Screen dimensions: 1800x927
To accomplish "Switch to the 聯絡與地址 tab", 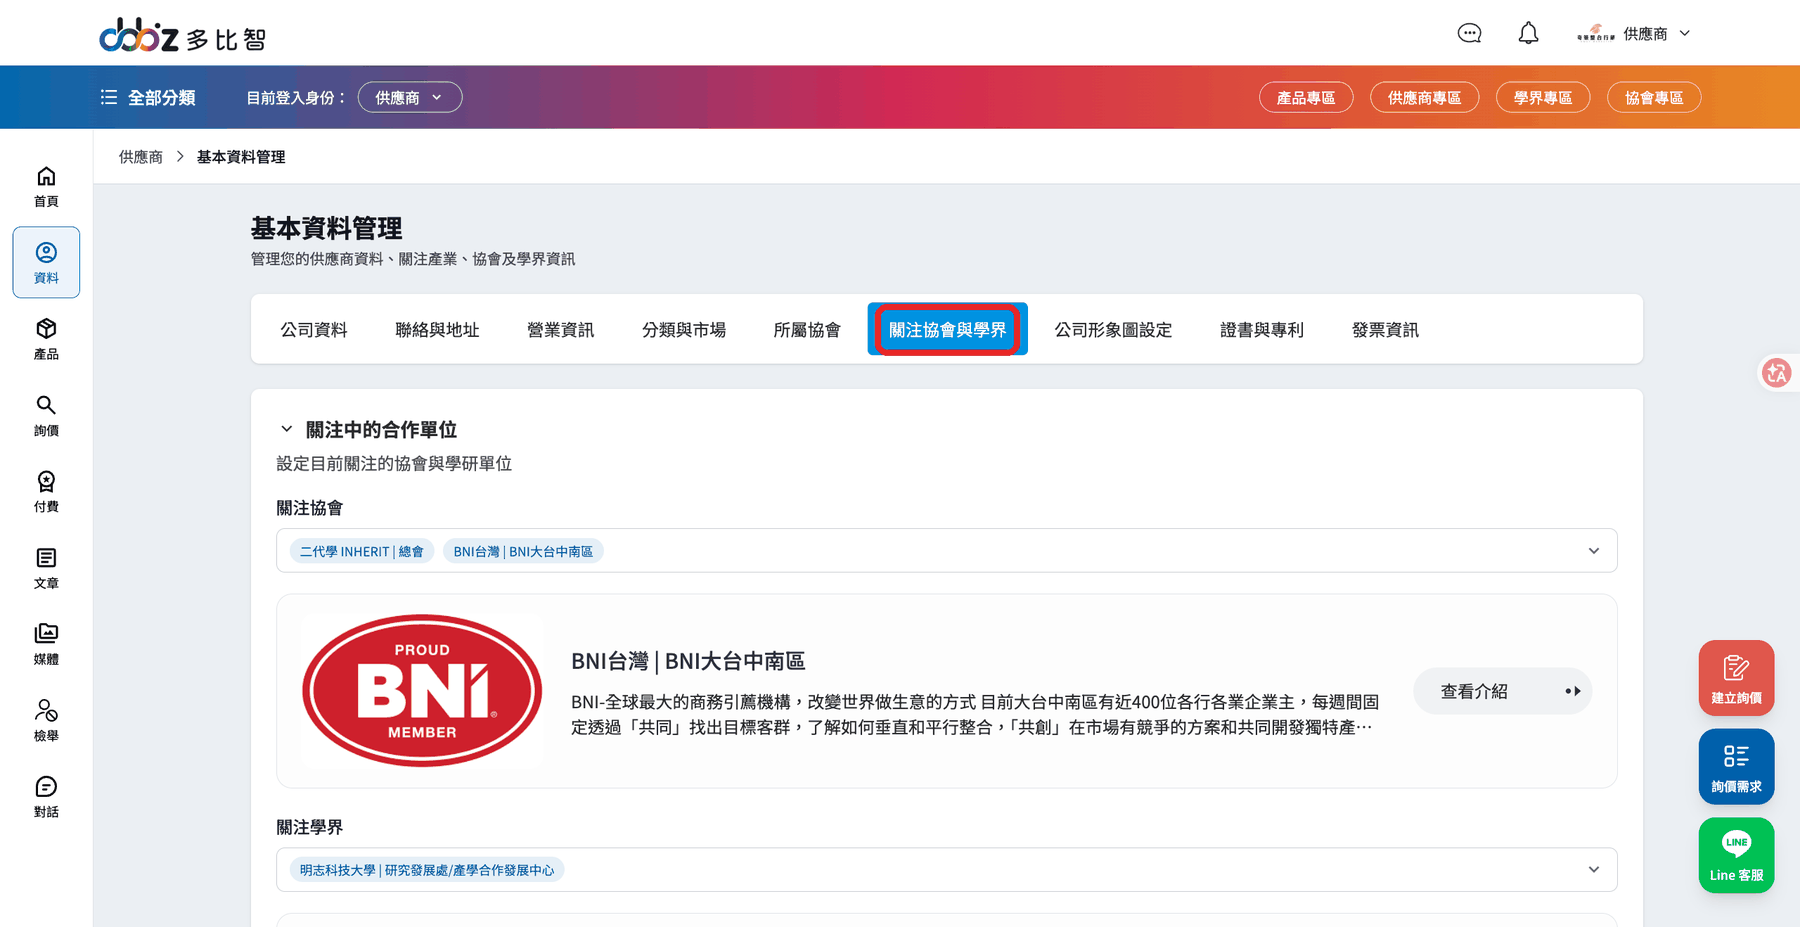I will 437,330.
